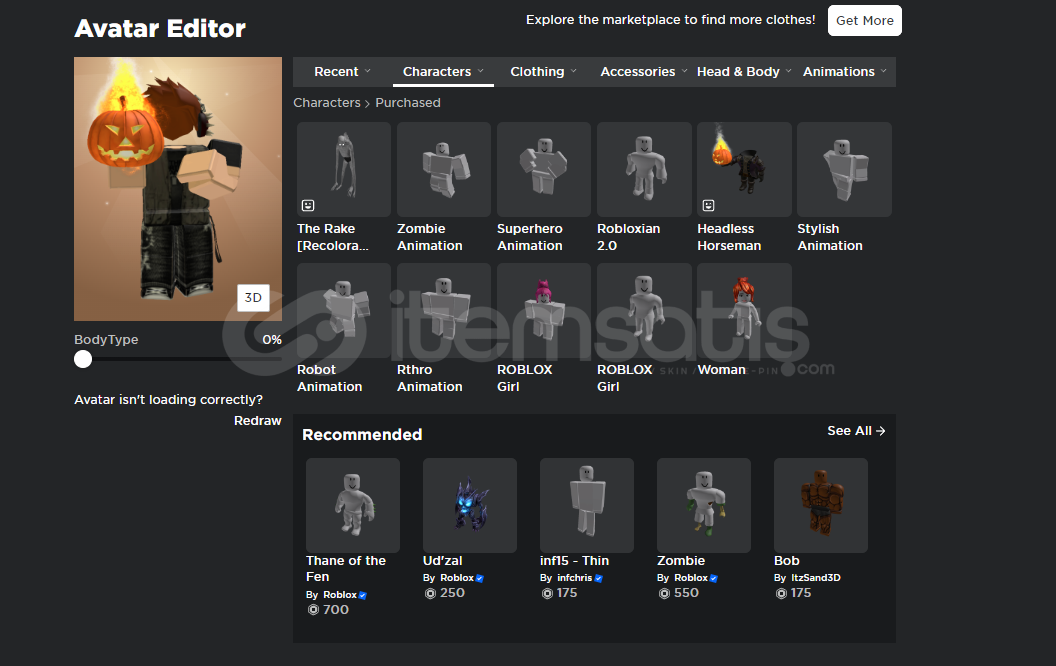
Task: Click the Avatar Editor page title
Action: tap(160, 28)
